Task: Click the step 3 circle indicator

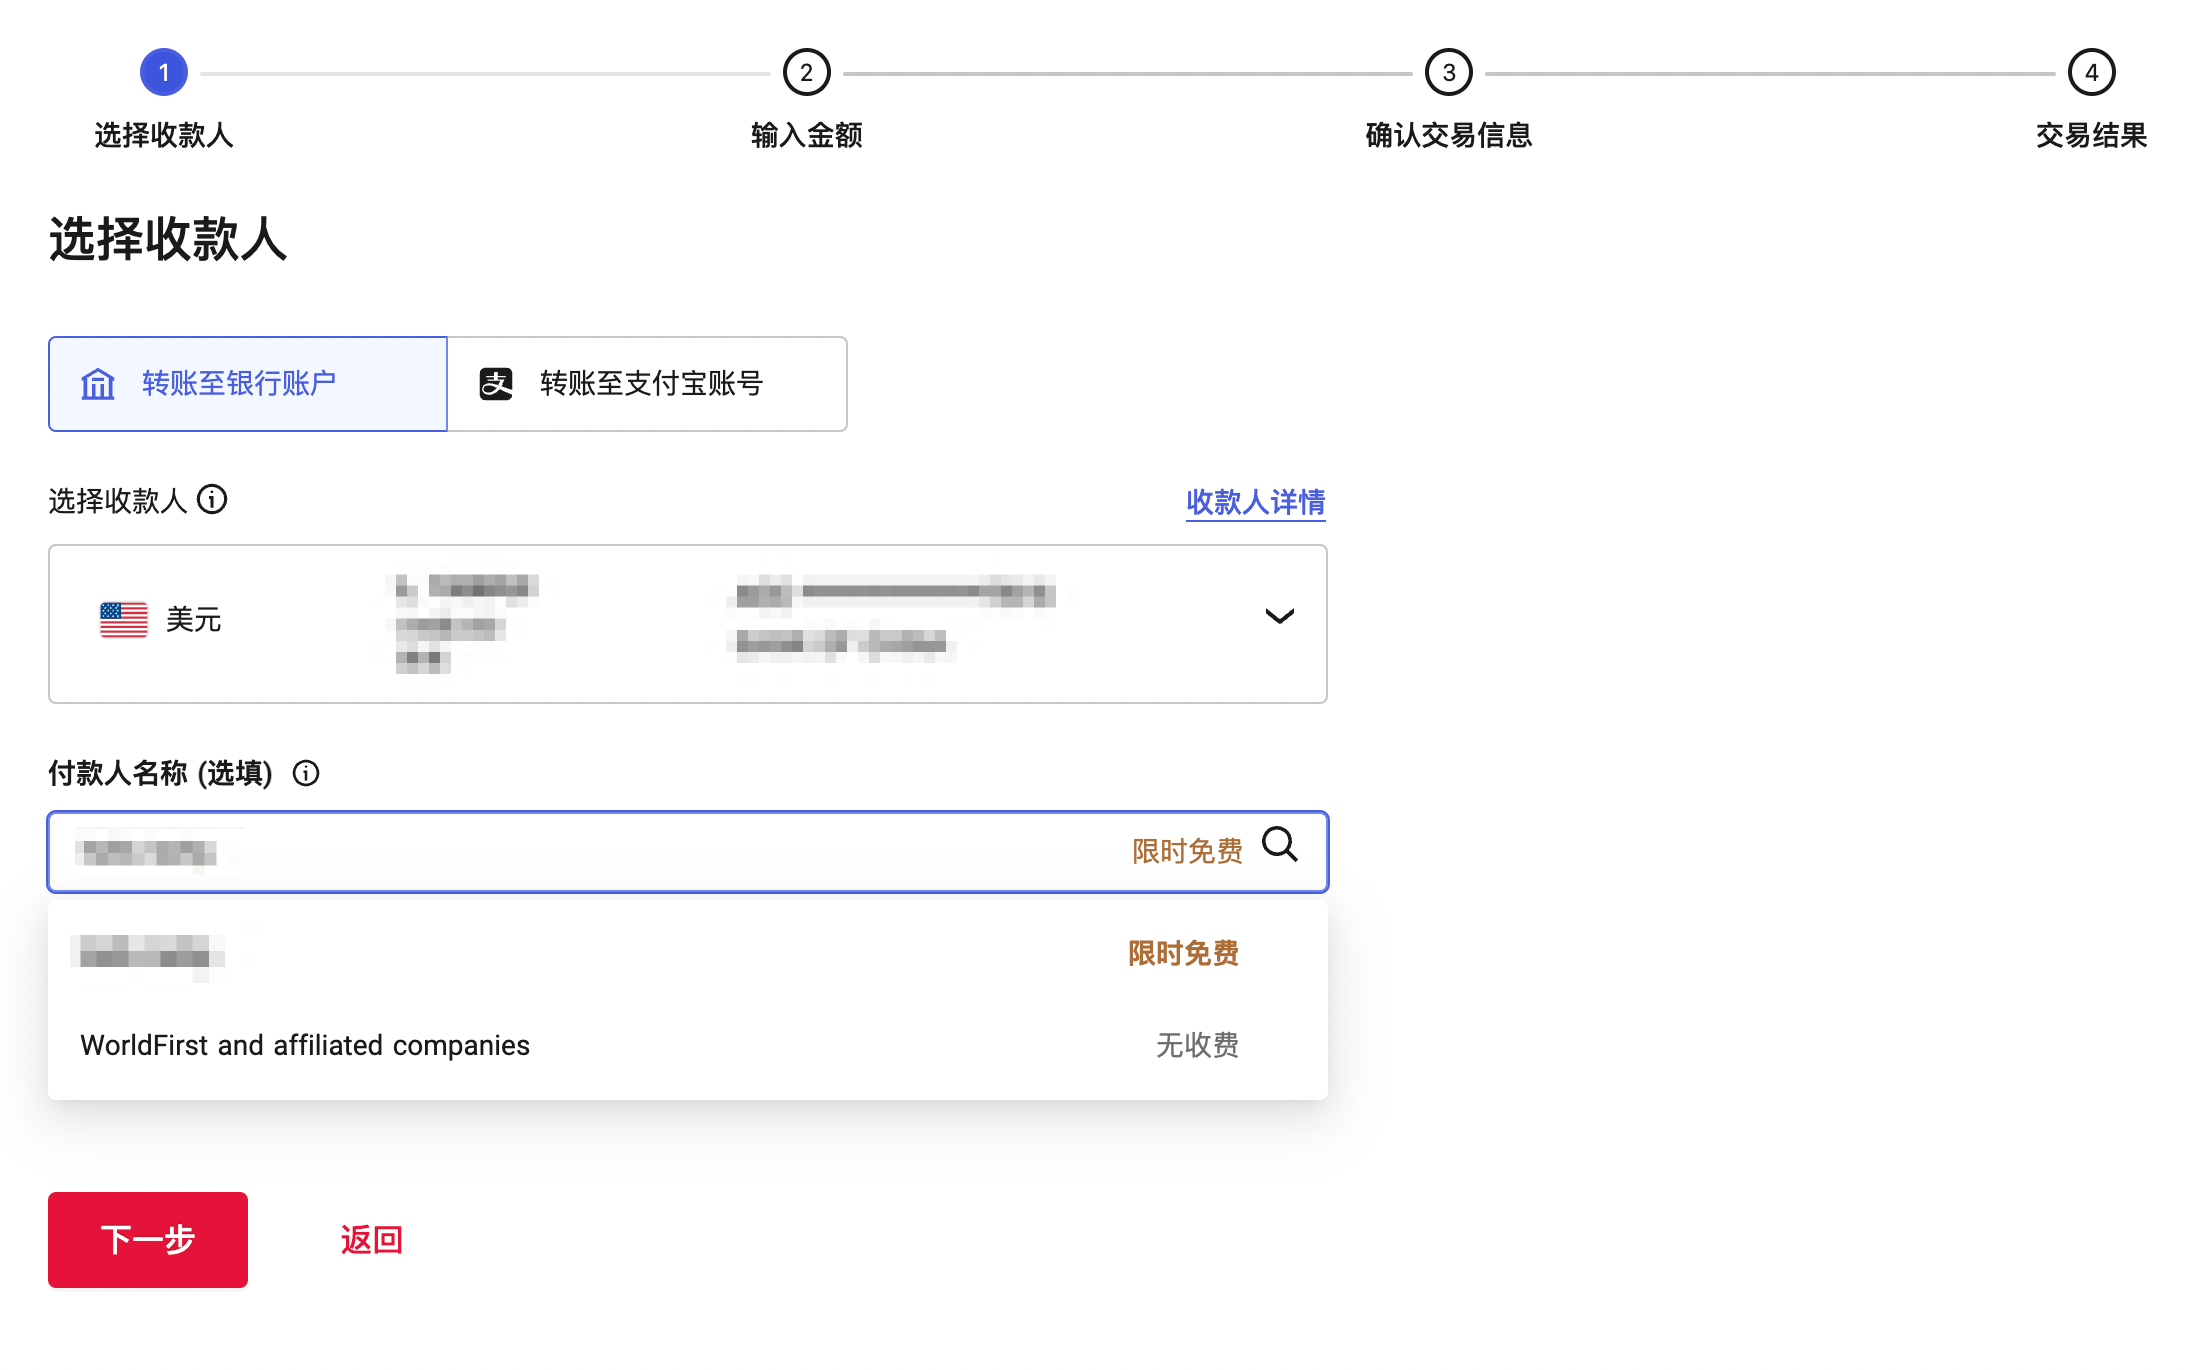Action: coord(1448,71)
